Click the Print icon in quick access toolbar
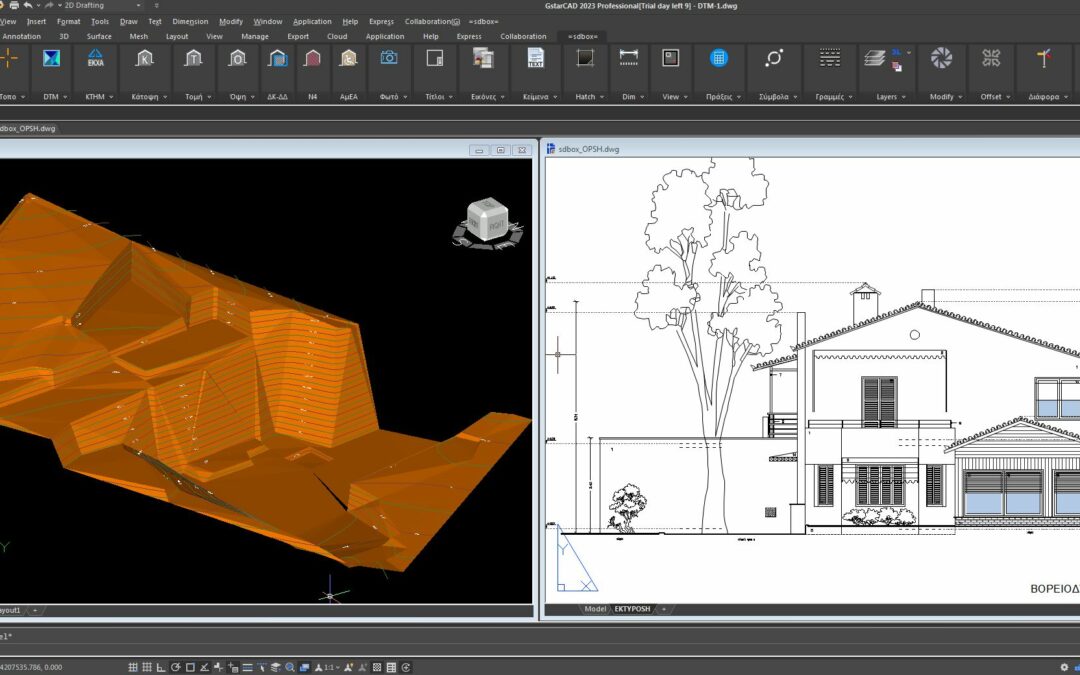This screenshot has width=1080, height=675. point(14,6)
